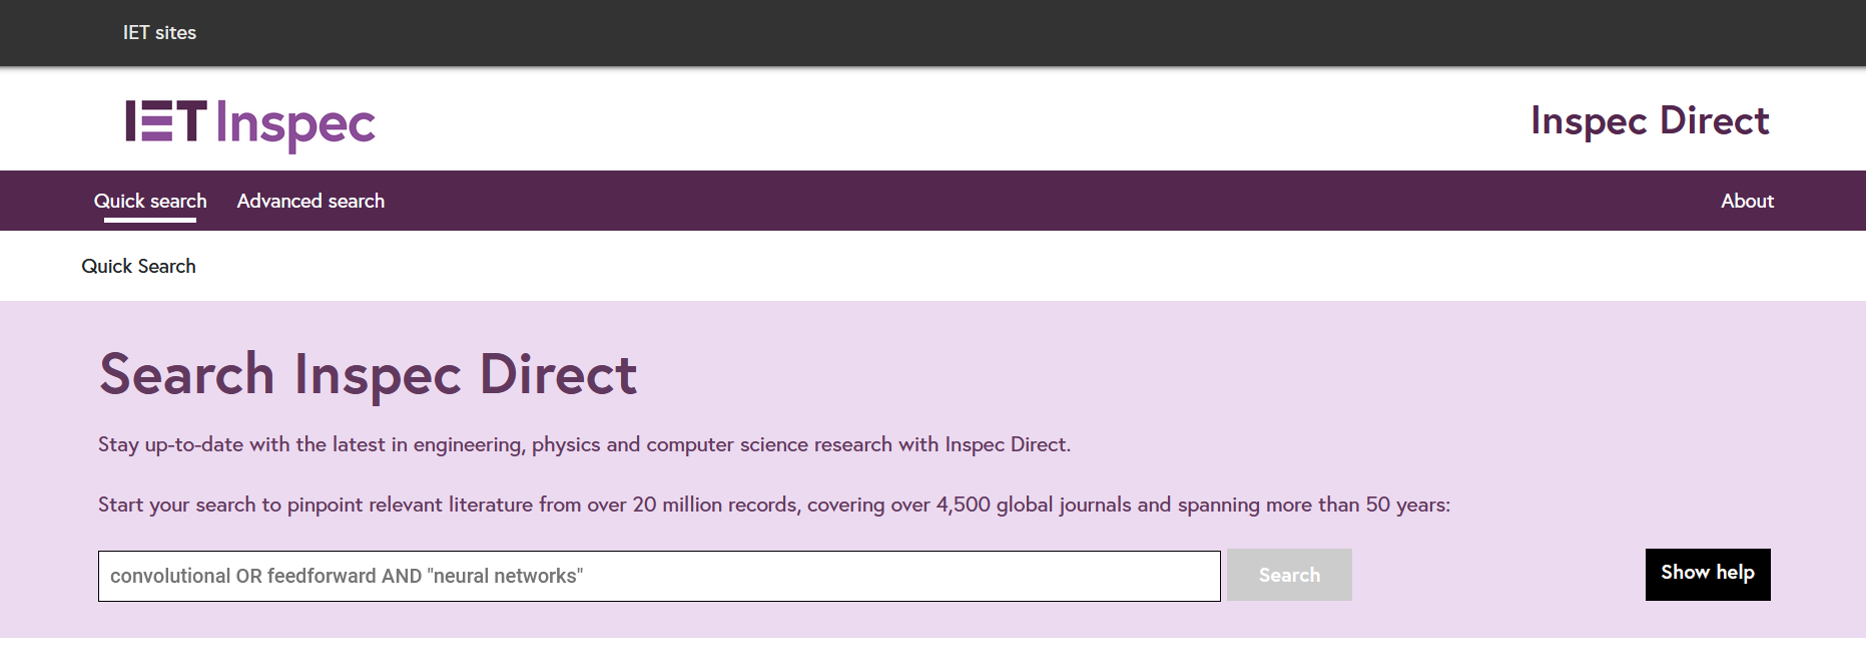
Task: Click the white underline beneath Quick search
Action: pos(150,219)
